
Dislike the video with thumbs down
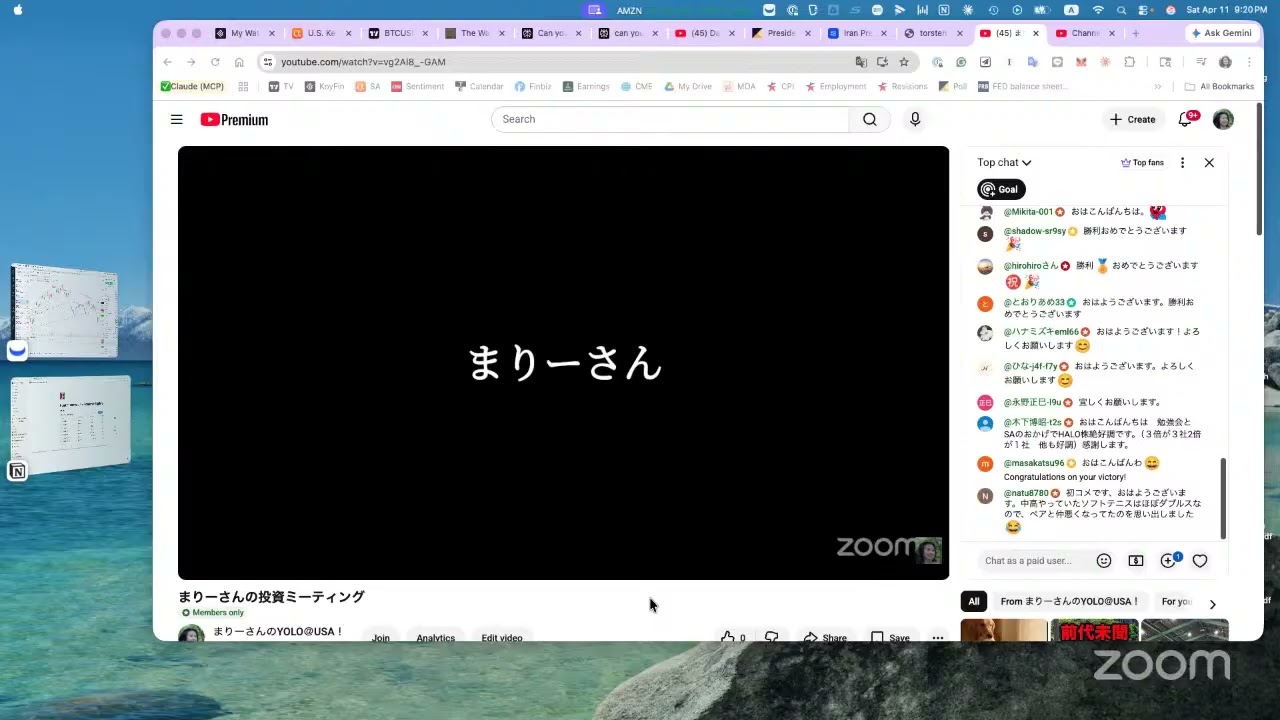[x=771, y=637]
